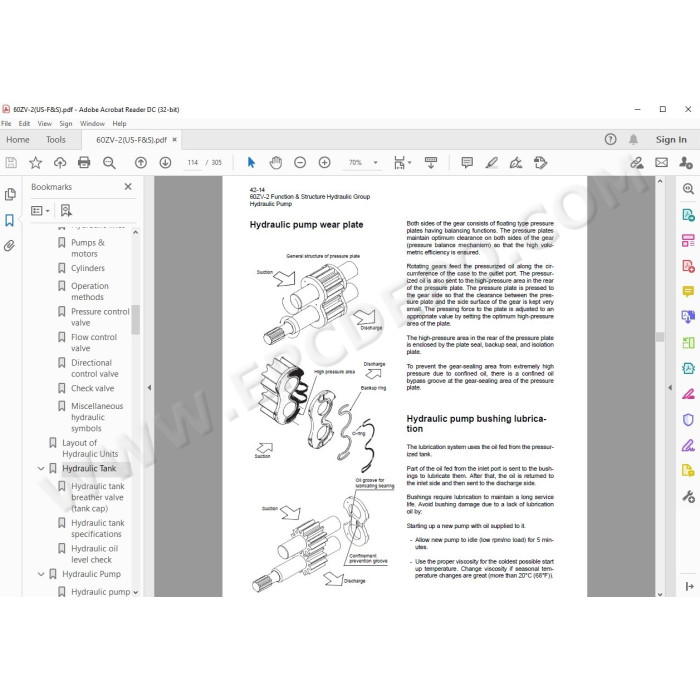
Task: Print the document with printer icon
Action: pyautogui.click(x=84, y=162)
